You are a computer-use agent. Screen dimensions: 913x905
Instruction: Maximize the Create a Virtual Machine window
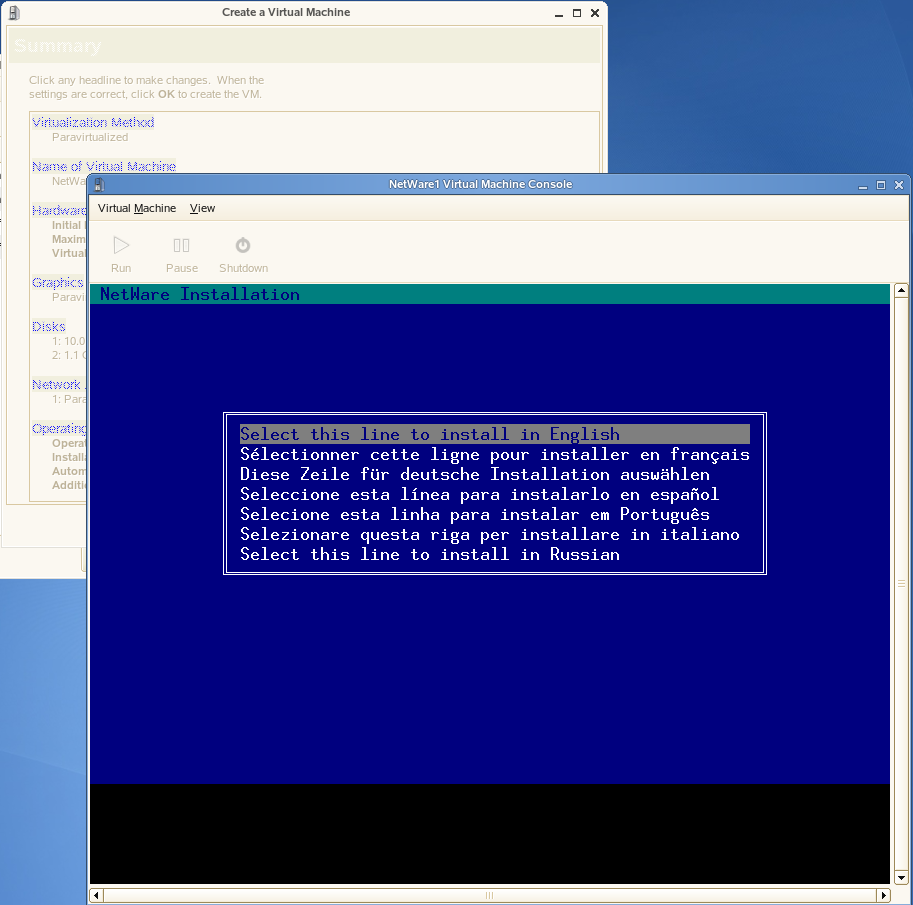coord(577,13)
